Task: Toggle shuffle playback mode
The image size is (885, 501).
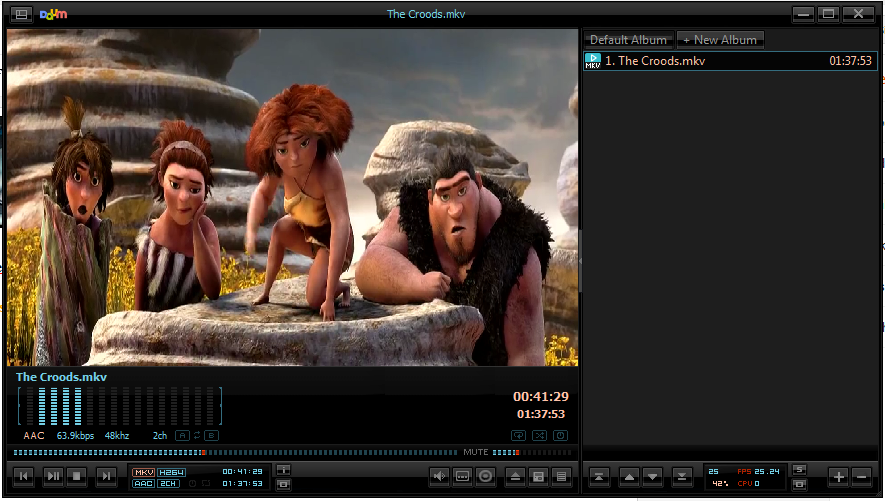Action: pyautogui.click(x=540, y=436)
